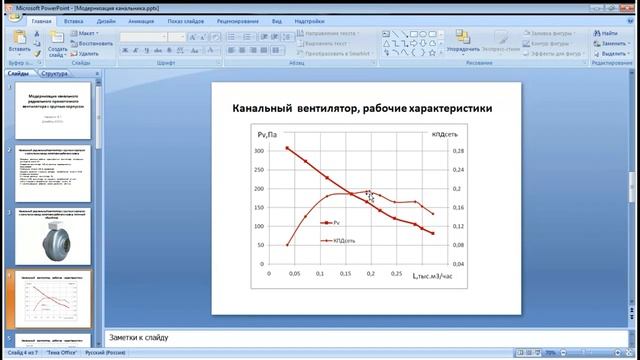This screenshot has width=640, height=360.
Task: Center the text alignment
Action: [242, 50]
